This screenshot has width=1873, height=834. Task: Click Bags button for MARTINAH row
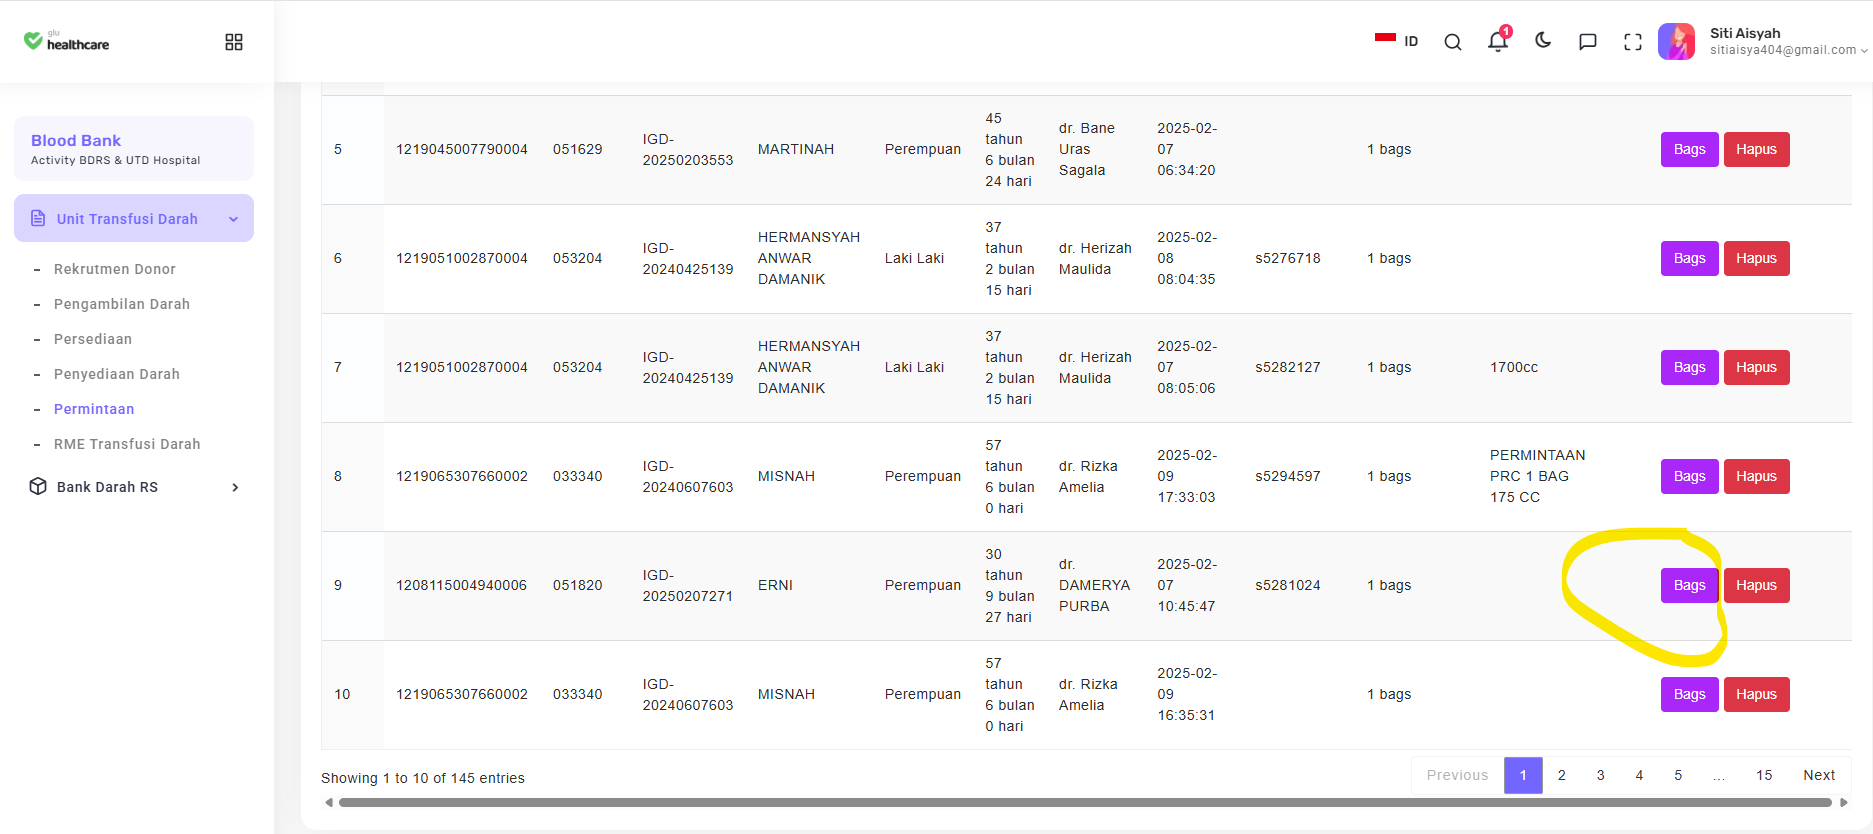coord(1690,150)
